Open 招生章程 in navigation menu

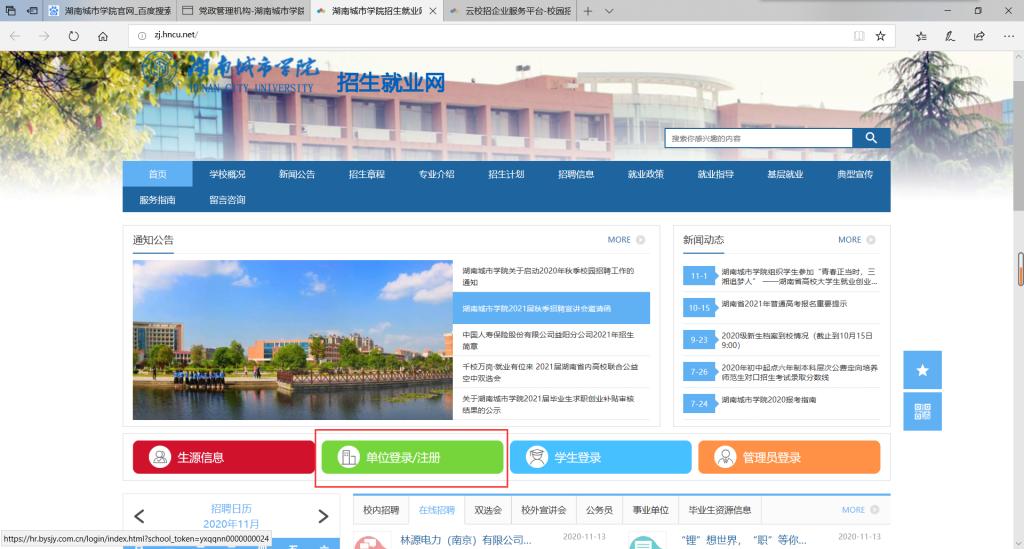pyautogui.click(x=366, y=174)
